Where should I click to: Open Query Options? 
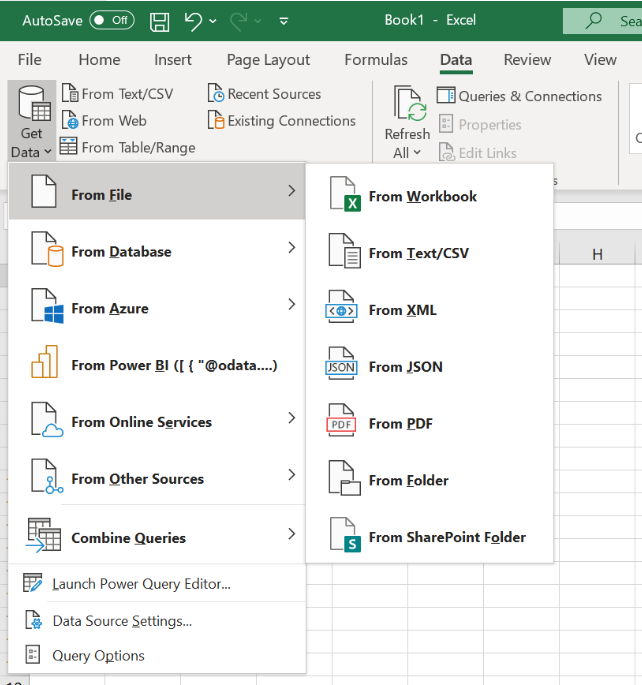[x=157, y=655]
